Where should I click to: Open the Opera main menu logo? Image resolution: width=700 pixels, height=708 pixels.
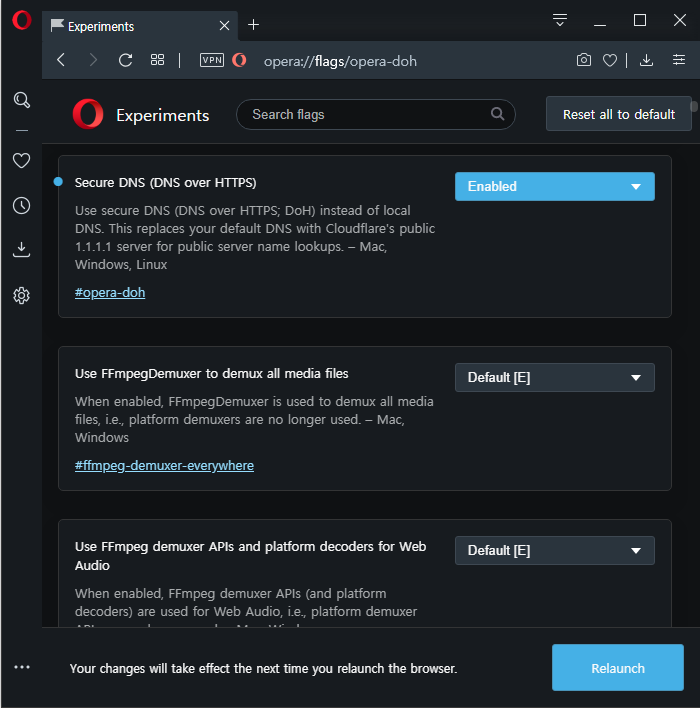coord(21,20)
